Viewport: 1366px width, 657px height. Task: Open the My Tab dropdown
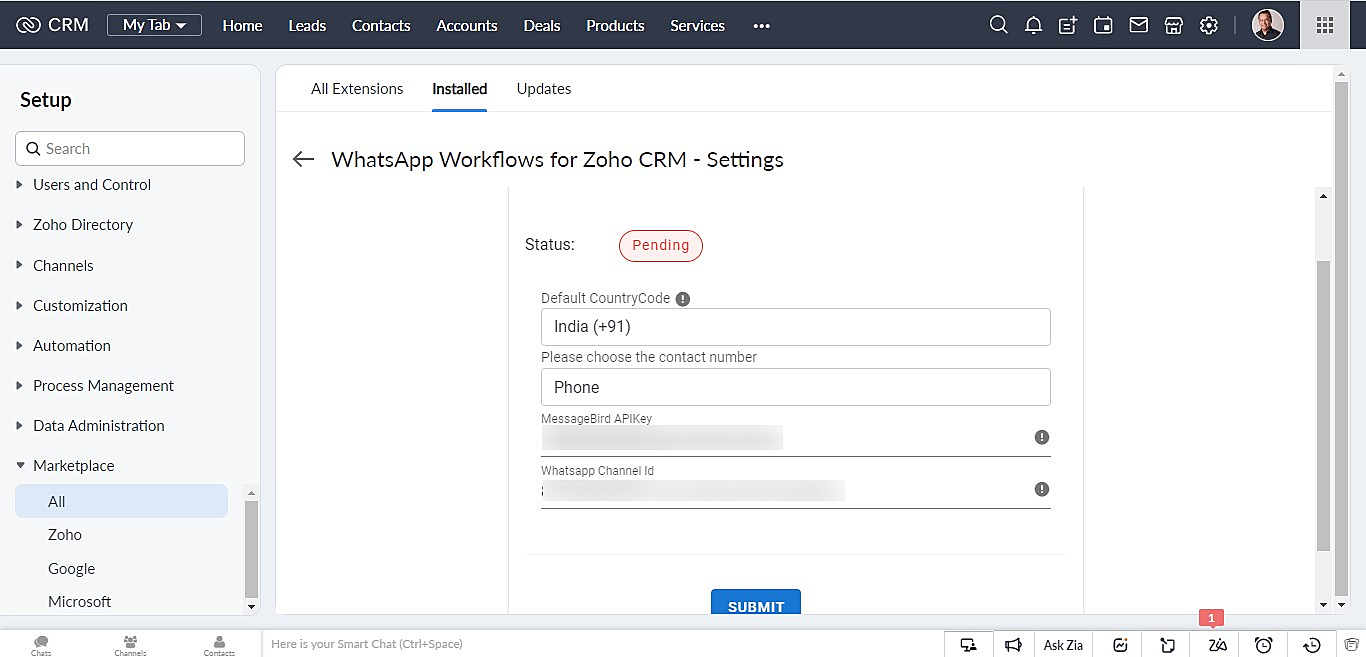coord(154,25)
